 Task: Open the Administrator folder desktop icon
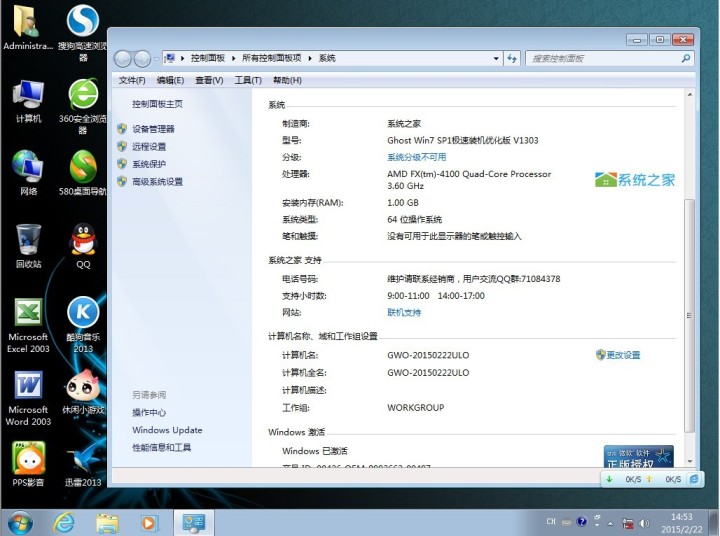[x=28, y=27]
